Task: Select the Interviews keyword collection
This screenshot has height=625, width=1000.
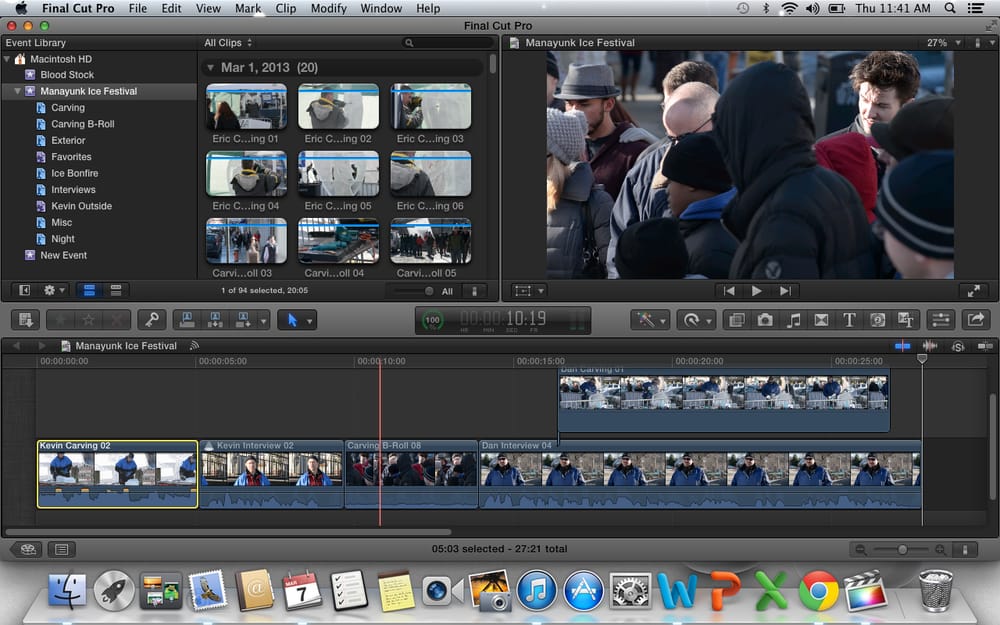Action: (x=73, y=189)
